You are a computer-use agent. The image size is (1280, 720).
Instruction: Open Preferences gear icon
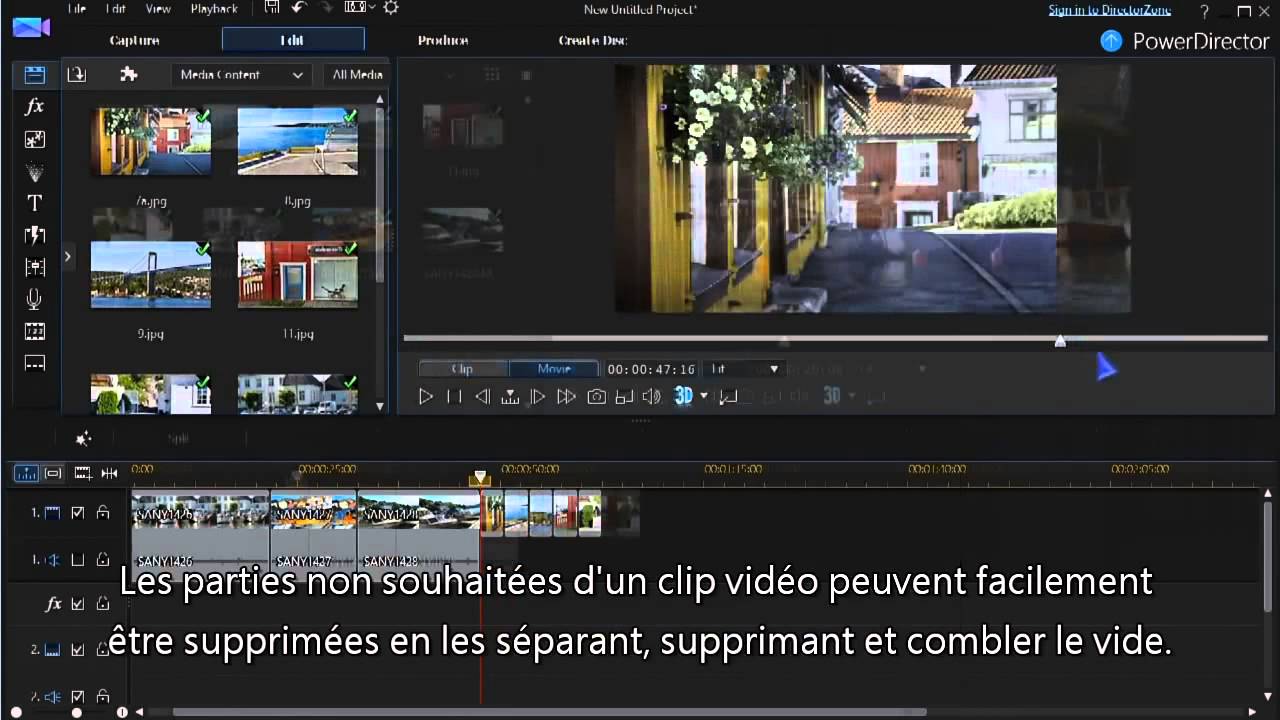pyautogui.click(x=391, y=8)
